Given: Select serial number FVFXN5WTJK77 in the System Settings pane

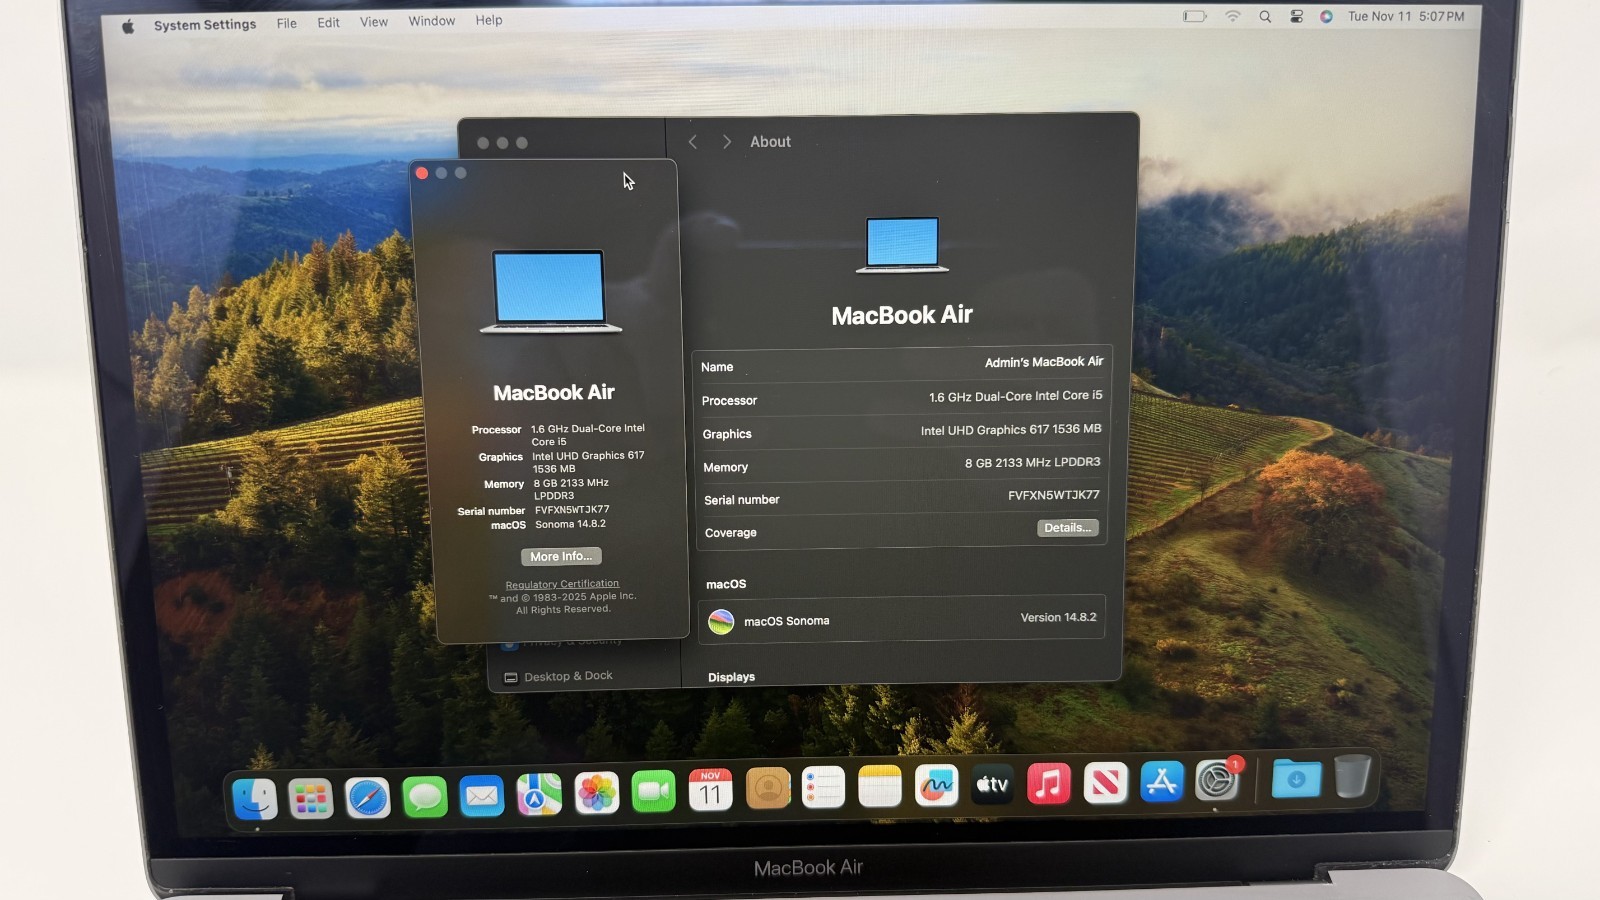Looking at the screenshot, I should tap(1054, 495).
